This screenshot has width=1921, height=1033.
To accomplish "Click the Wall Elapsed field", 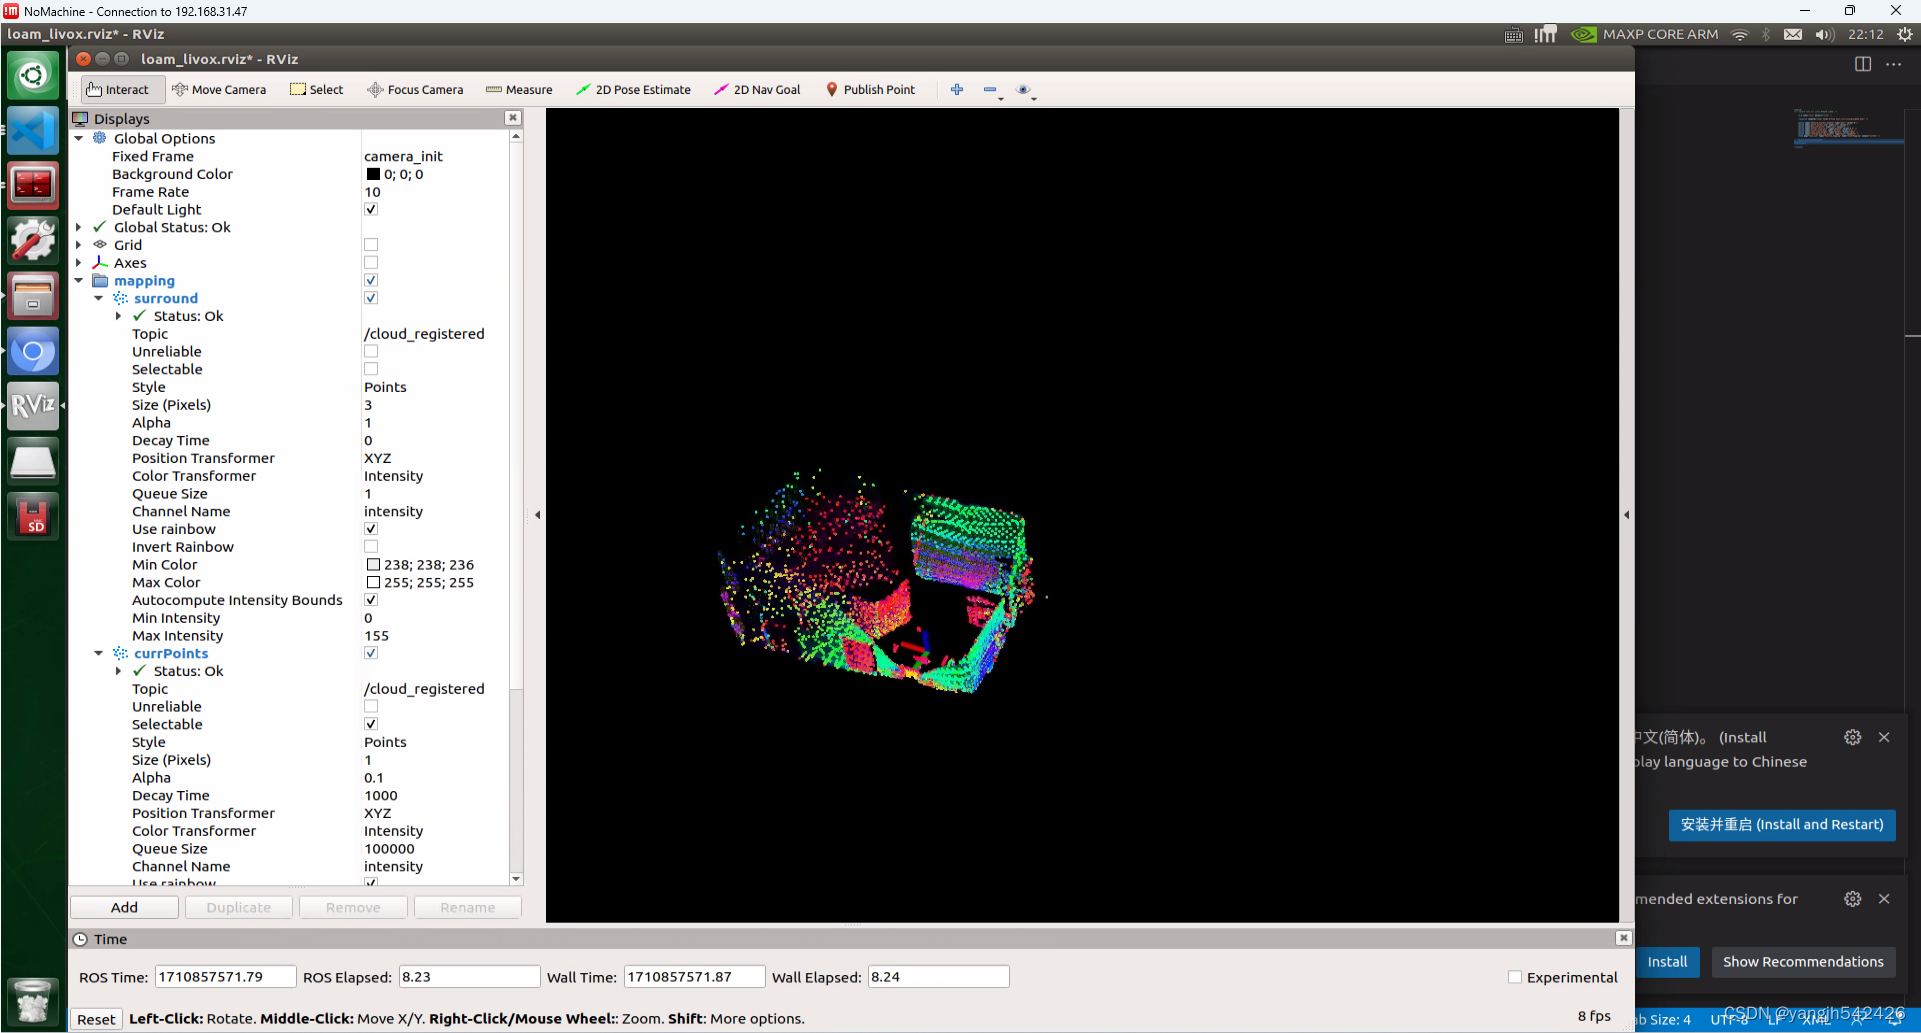I will (938, 977).
